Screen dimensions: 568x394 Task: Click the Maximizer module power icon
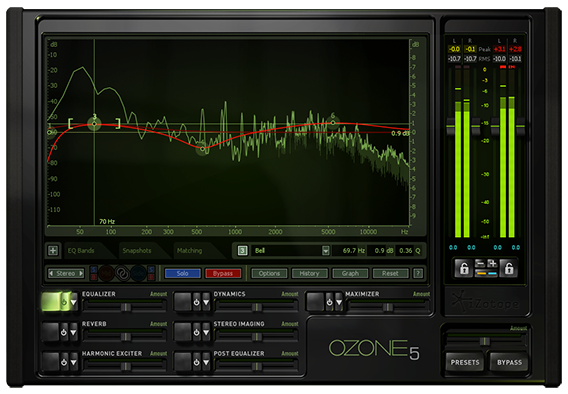(329, 302)
